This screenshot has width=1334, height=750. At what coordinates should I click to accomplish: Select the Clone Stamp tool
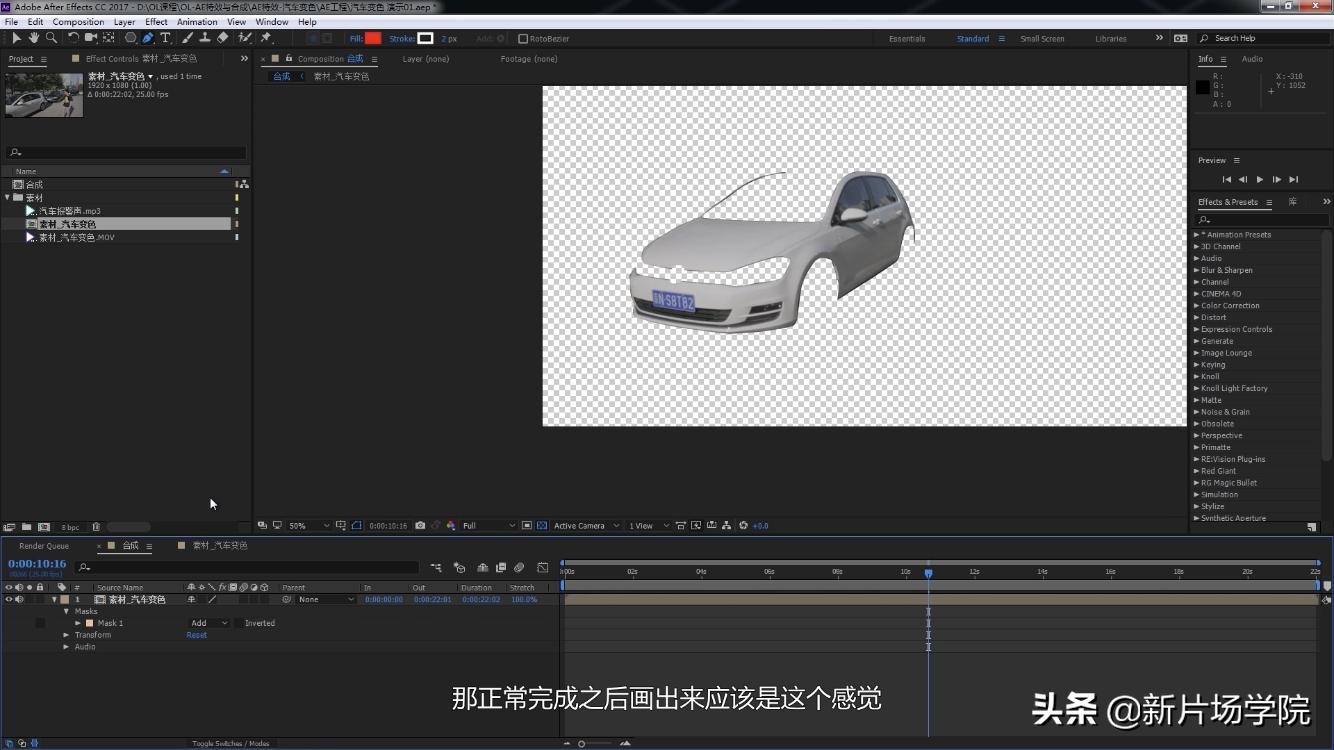pos(206,38)
